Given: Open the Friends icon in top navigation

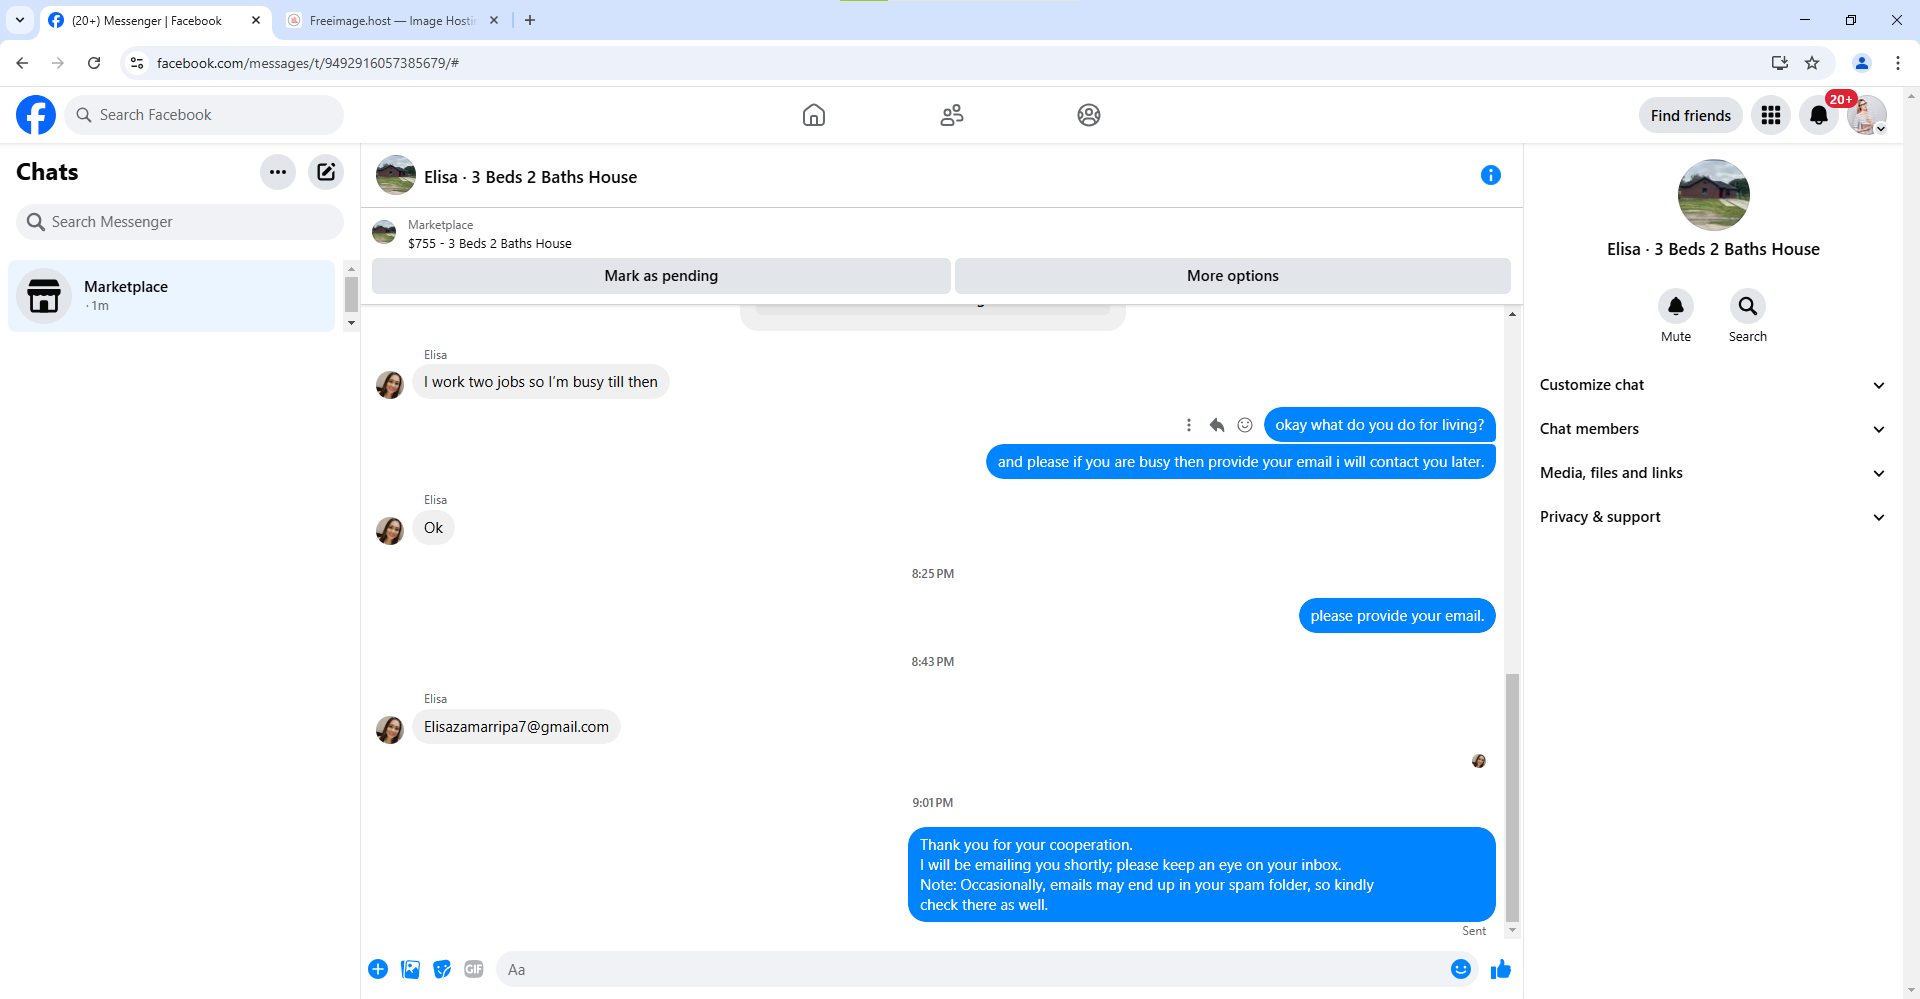Looking at the screenshot, I should coord(952,115).
